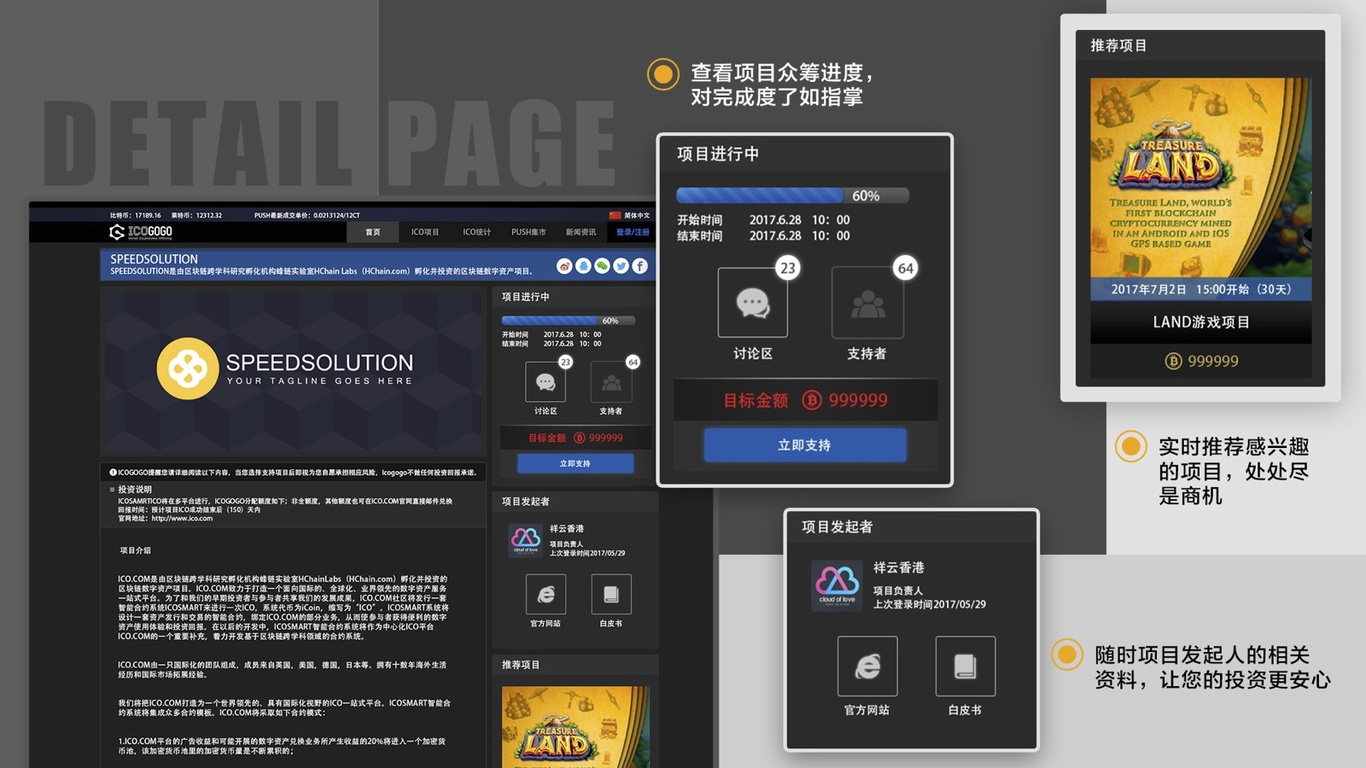Share via the Facebook icon
This screenshot has width=1366, height=768.
point(640,266)
